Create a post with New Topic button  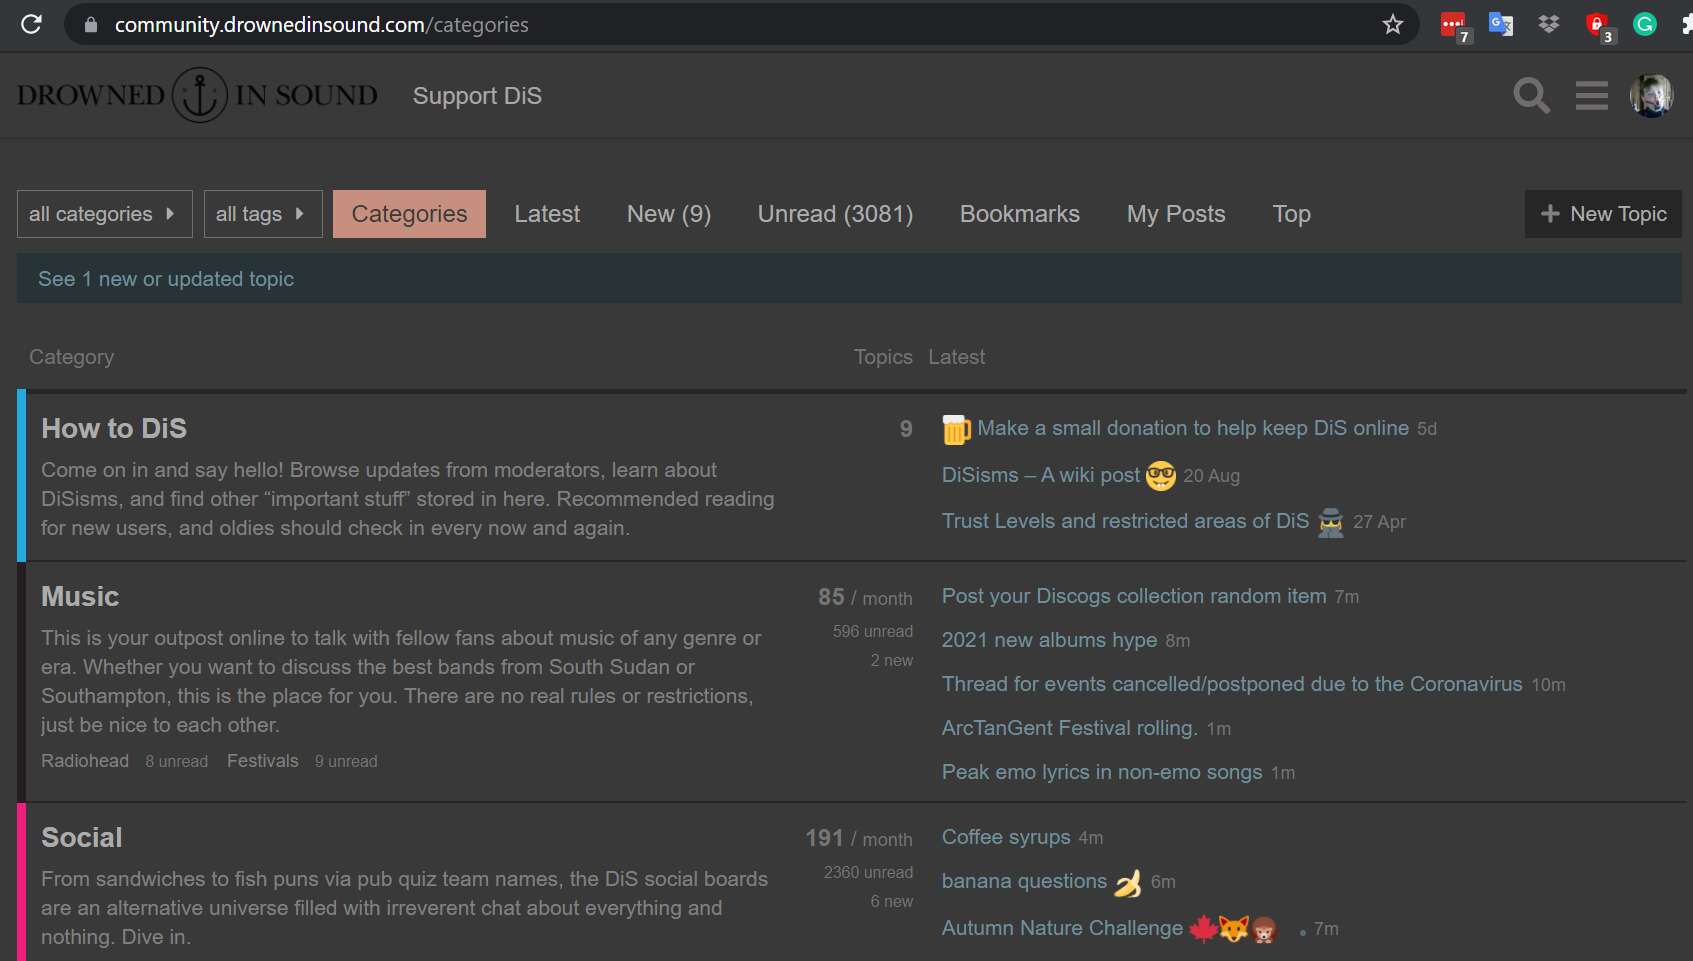(1603, 214)
